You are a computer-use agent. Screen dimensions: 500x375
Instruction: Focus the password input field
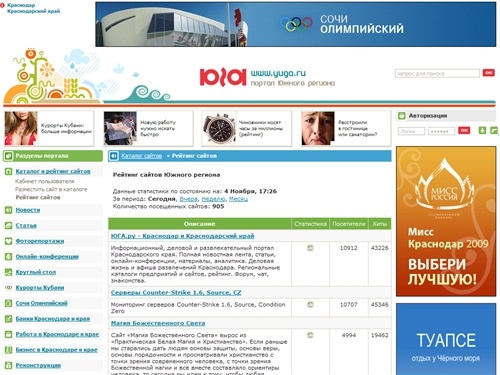click(441, 131)
